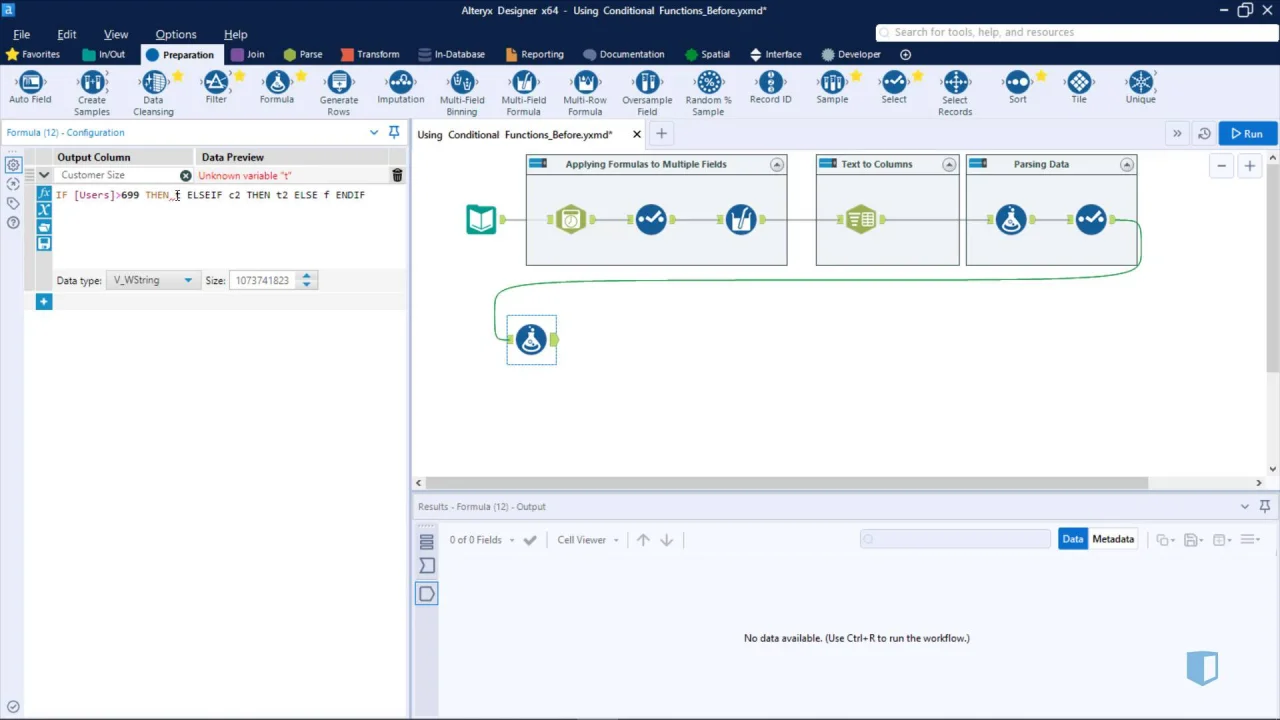Pick the Multi-Field Formula tool in the palette
The image size is (1280, 720).
(524, 94)
